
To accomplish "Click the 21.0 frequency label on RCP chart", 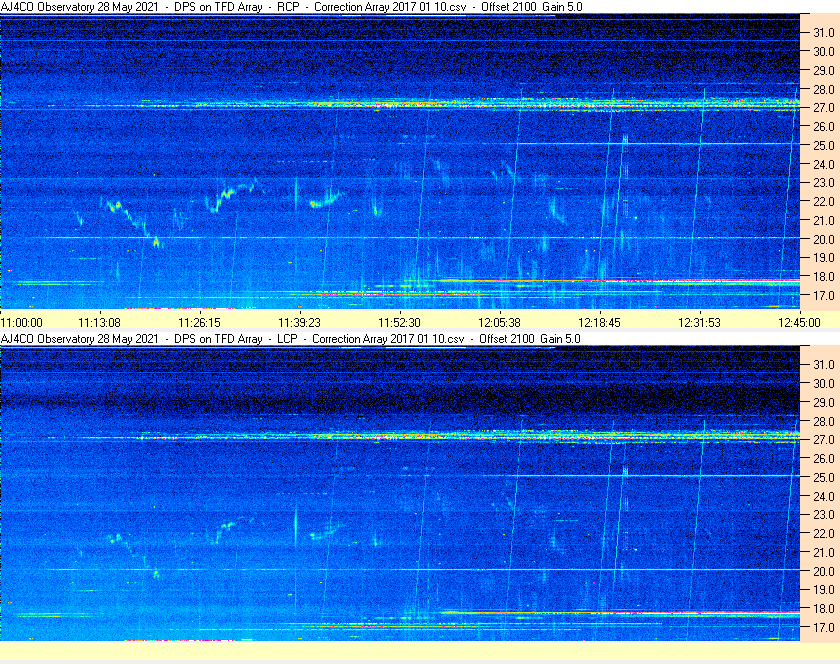I will click(x=824, y=221).
